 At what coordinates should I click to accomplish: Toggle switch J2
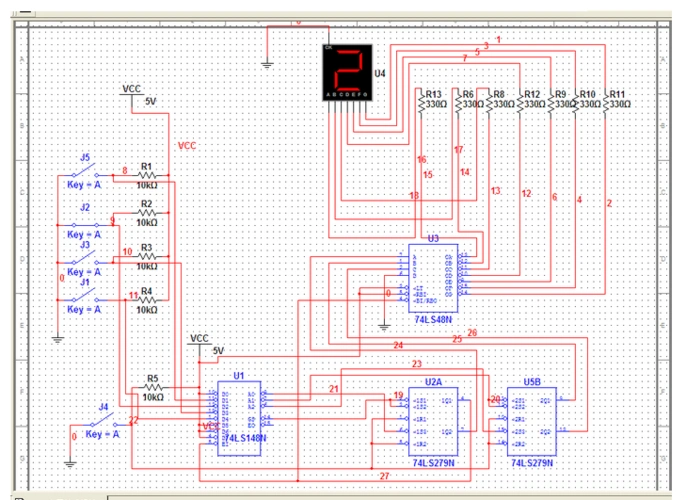tap(86, 220)
